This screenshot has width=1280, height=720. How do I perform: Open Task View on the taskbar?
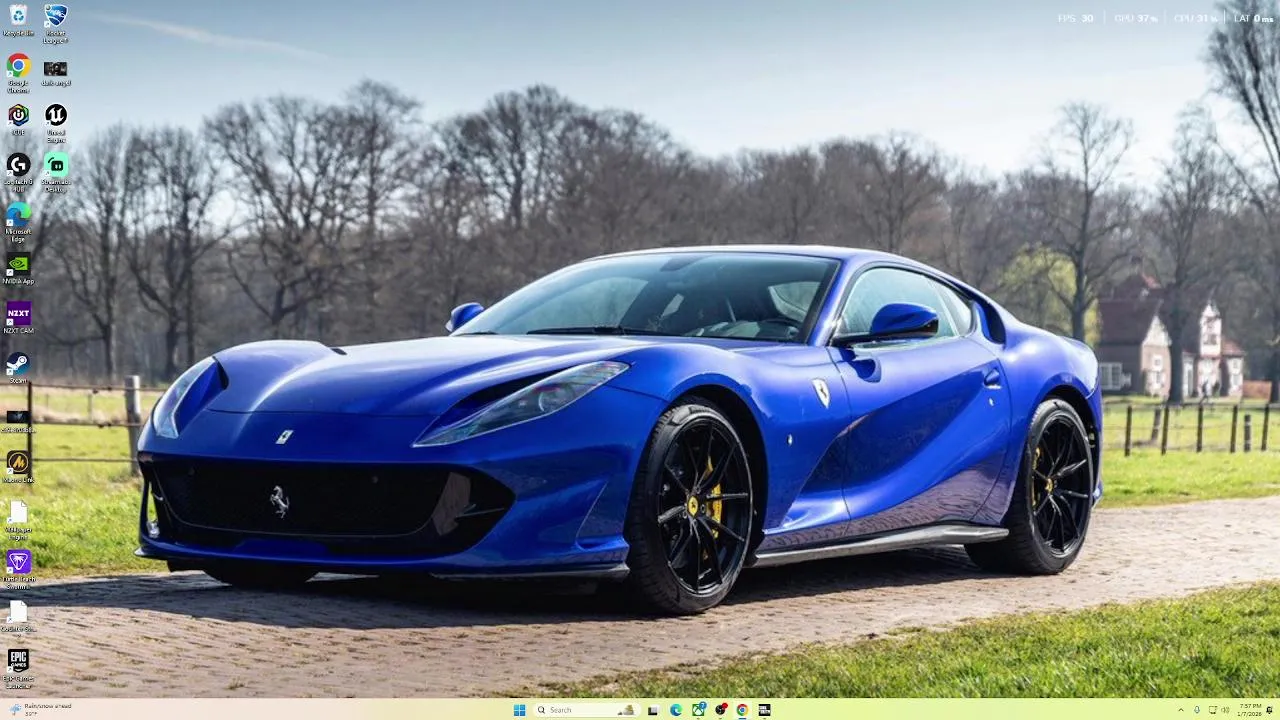(x=653, y=710)
